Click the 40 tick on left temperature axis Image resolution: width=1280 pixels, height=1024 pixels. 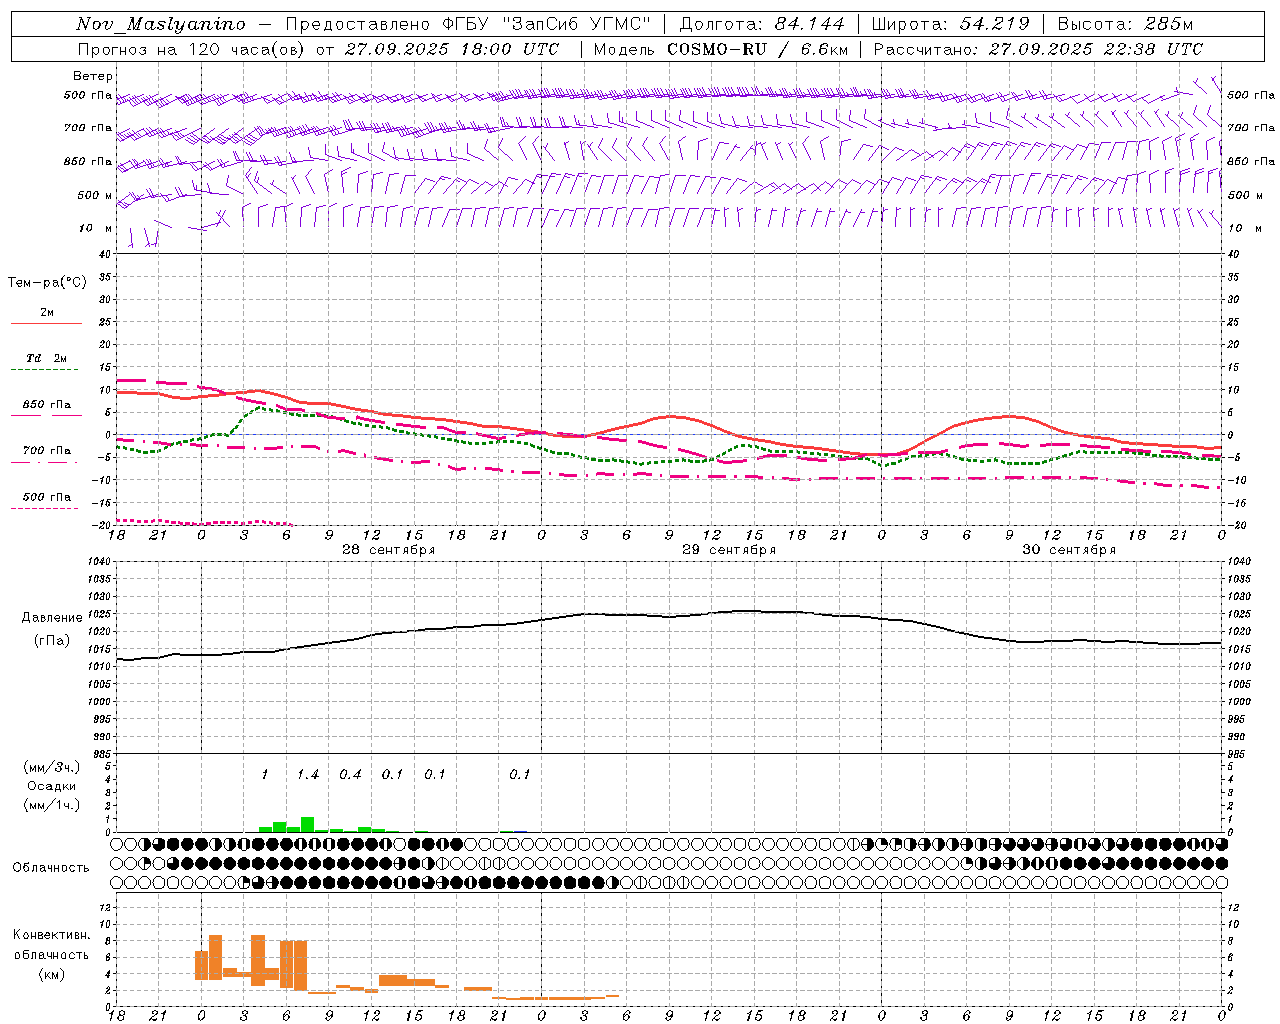coord(106,254)
